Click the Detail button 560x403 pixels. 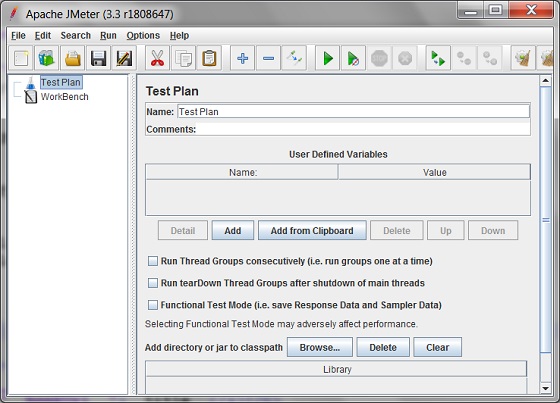click(x=183, y=230)
